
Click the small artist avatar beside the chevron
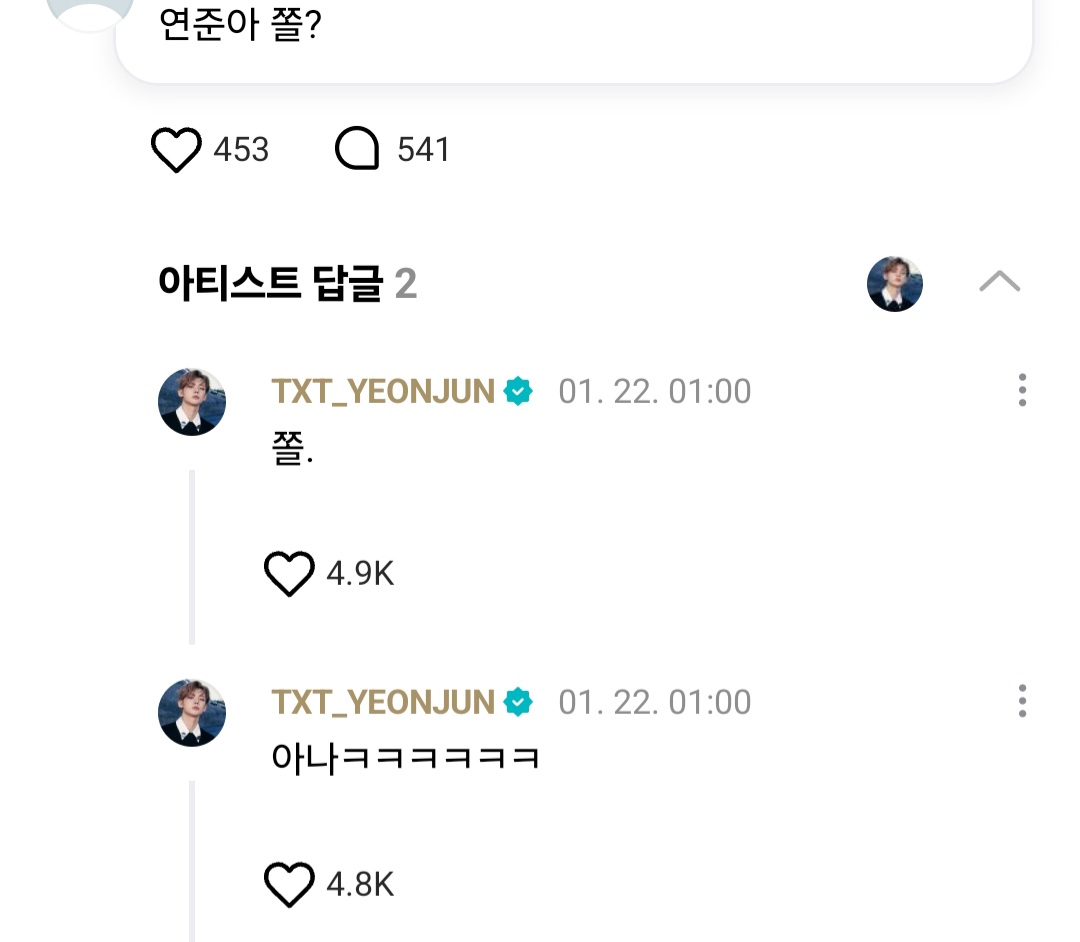[894, 284]
